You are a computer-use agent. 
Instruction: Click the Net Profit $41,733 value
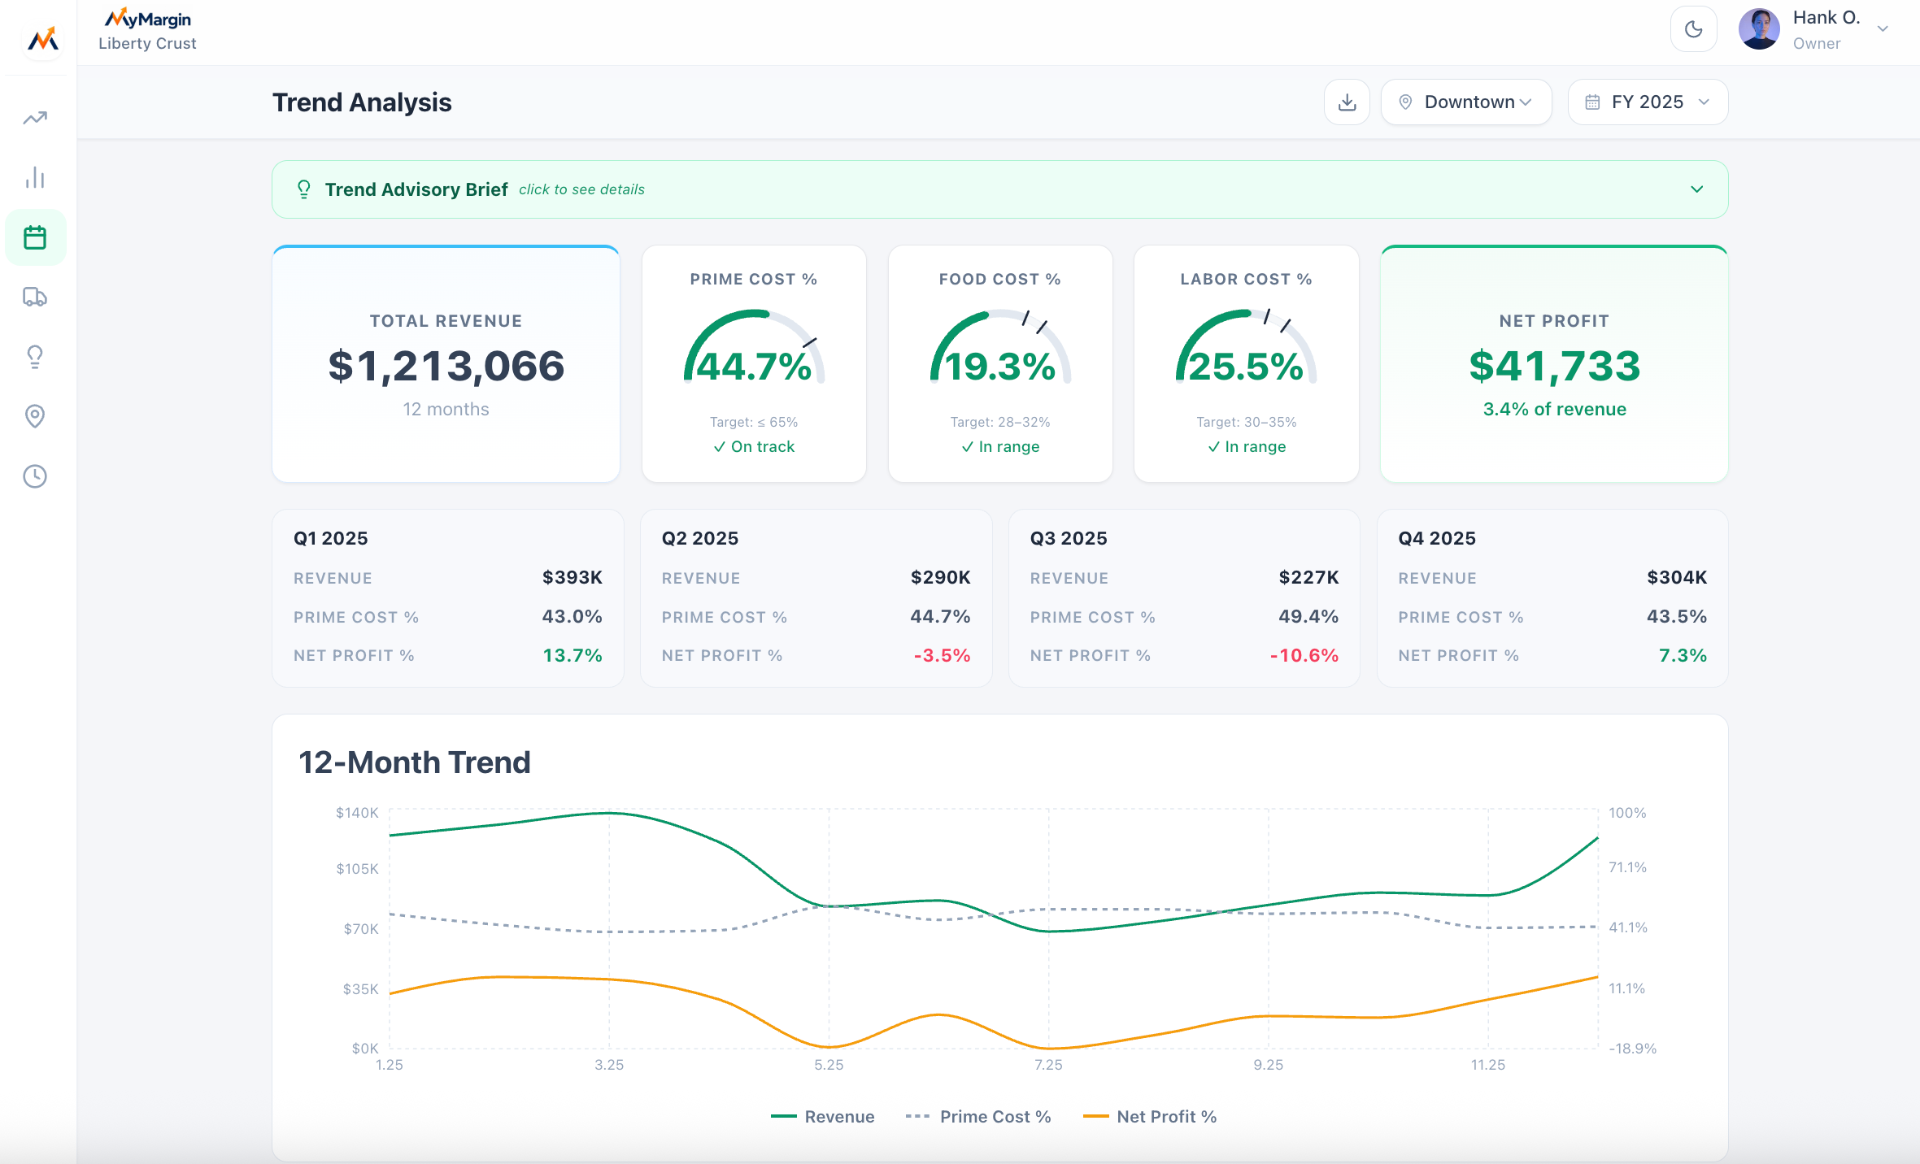[x=1554, y=366]
